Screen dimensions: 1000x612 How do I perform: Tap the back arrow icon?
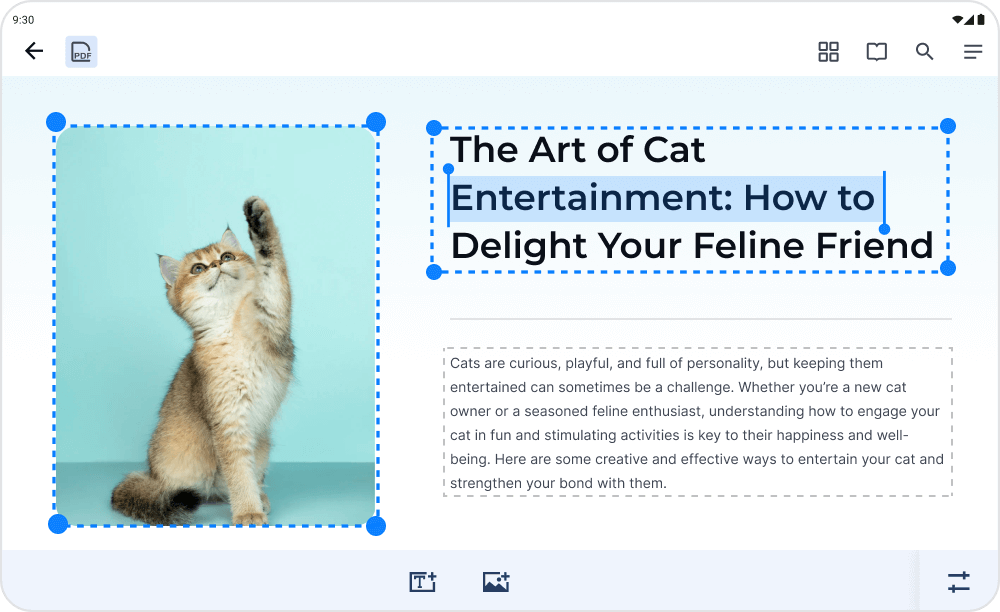click(x=34, y=52)
